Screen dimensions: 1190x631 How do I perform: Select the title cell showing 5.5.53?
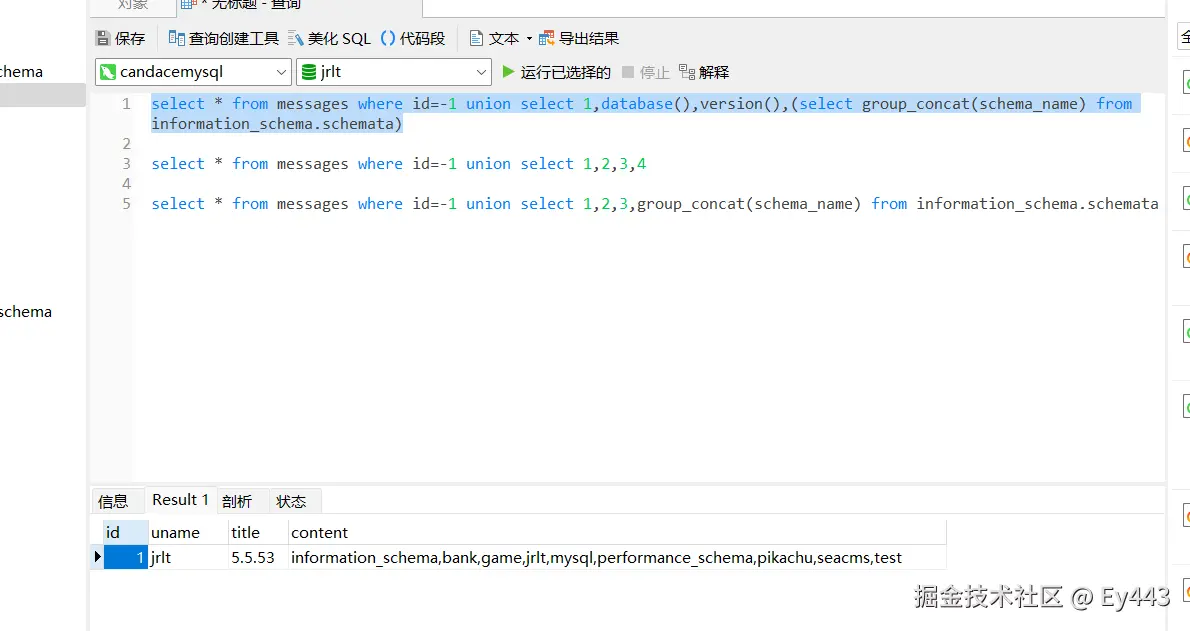258,557
